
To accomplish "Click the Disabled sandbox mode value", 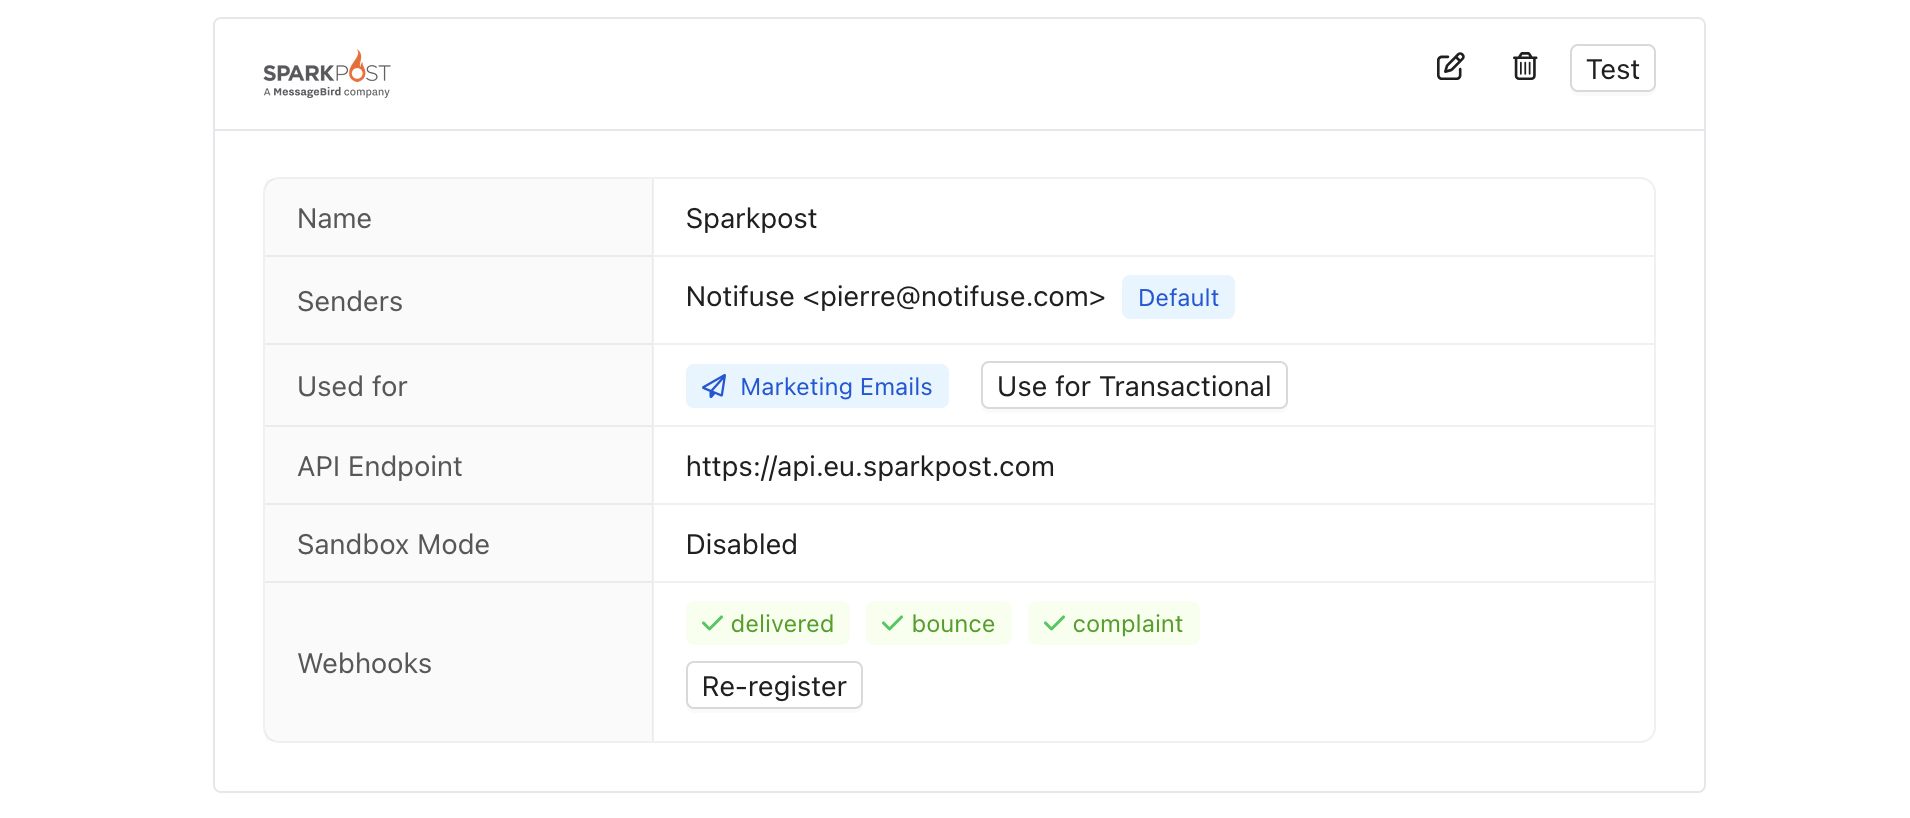I will pyautogui.click(x=741, y=545).
